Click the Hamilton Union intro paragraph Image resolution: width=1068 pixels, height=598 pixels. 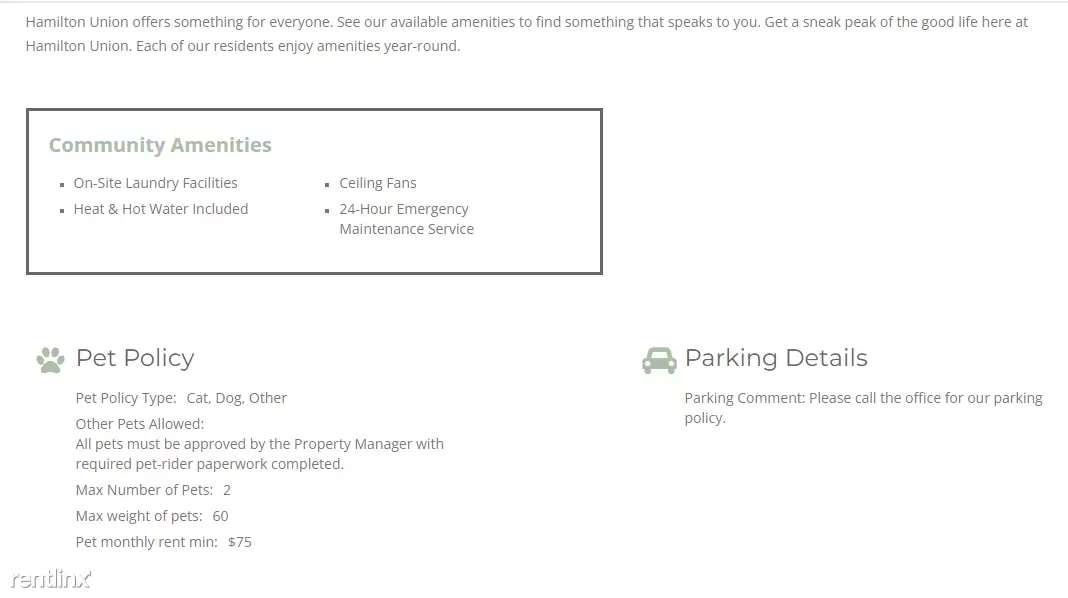pyautogui.click(x=527, y=34)
